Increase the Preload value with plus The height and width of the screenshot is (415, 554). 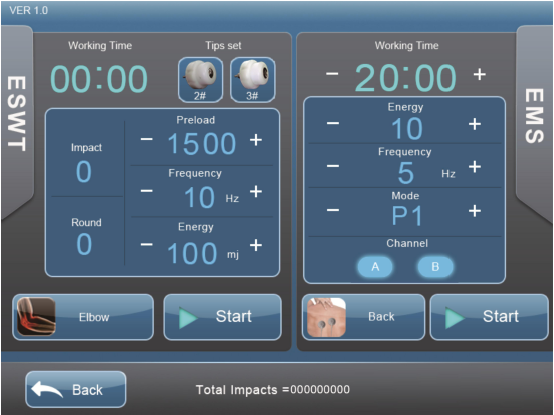[x=256, y=140]
